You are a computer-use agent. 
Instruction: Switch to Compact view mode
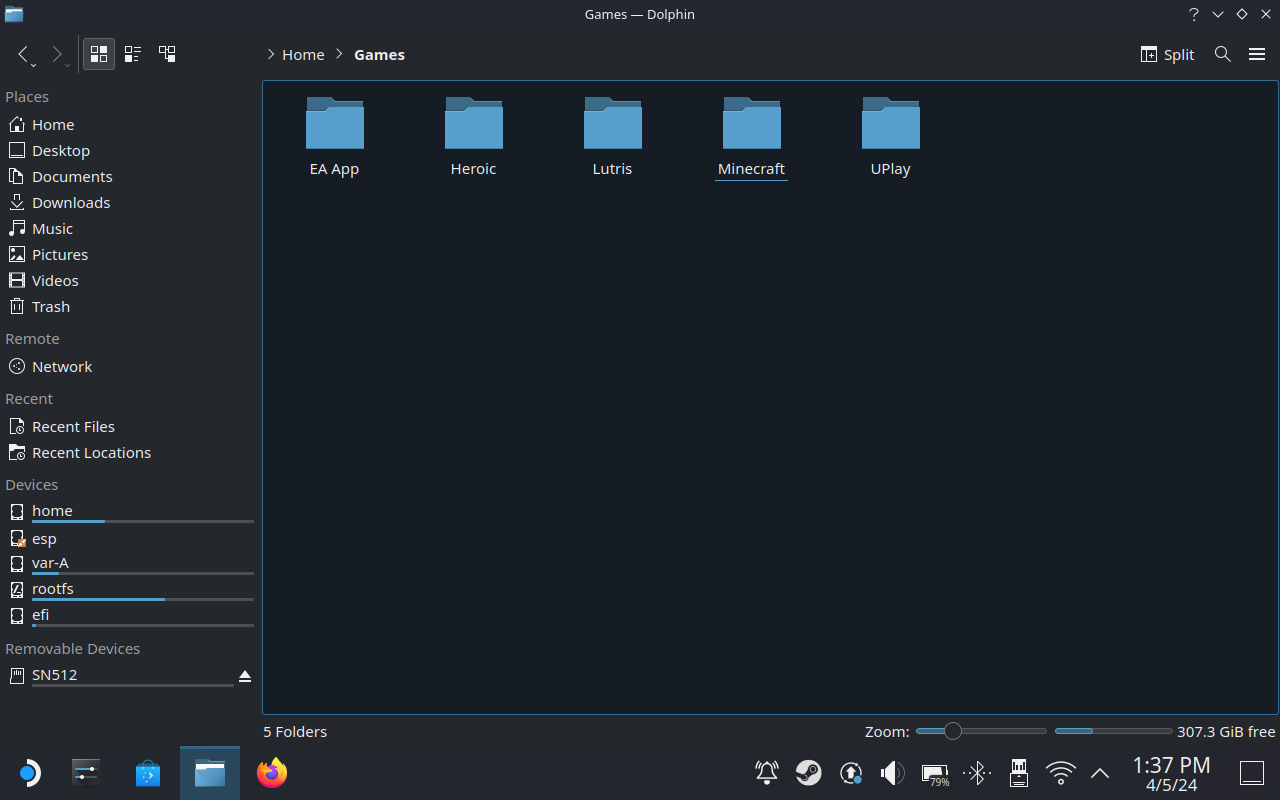[x=133, y=54]
